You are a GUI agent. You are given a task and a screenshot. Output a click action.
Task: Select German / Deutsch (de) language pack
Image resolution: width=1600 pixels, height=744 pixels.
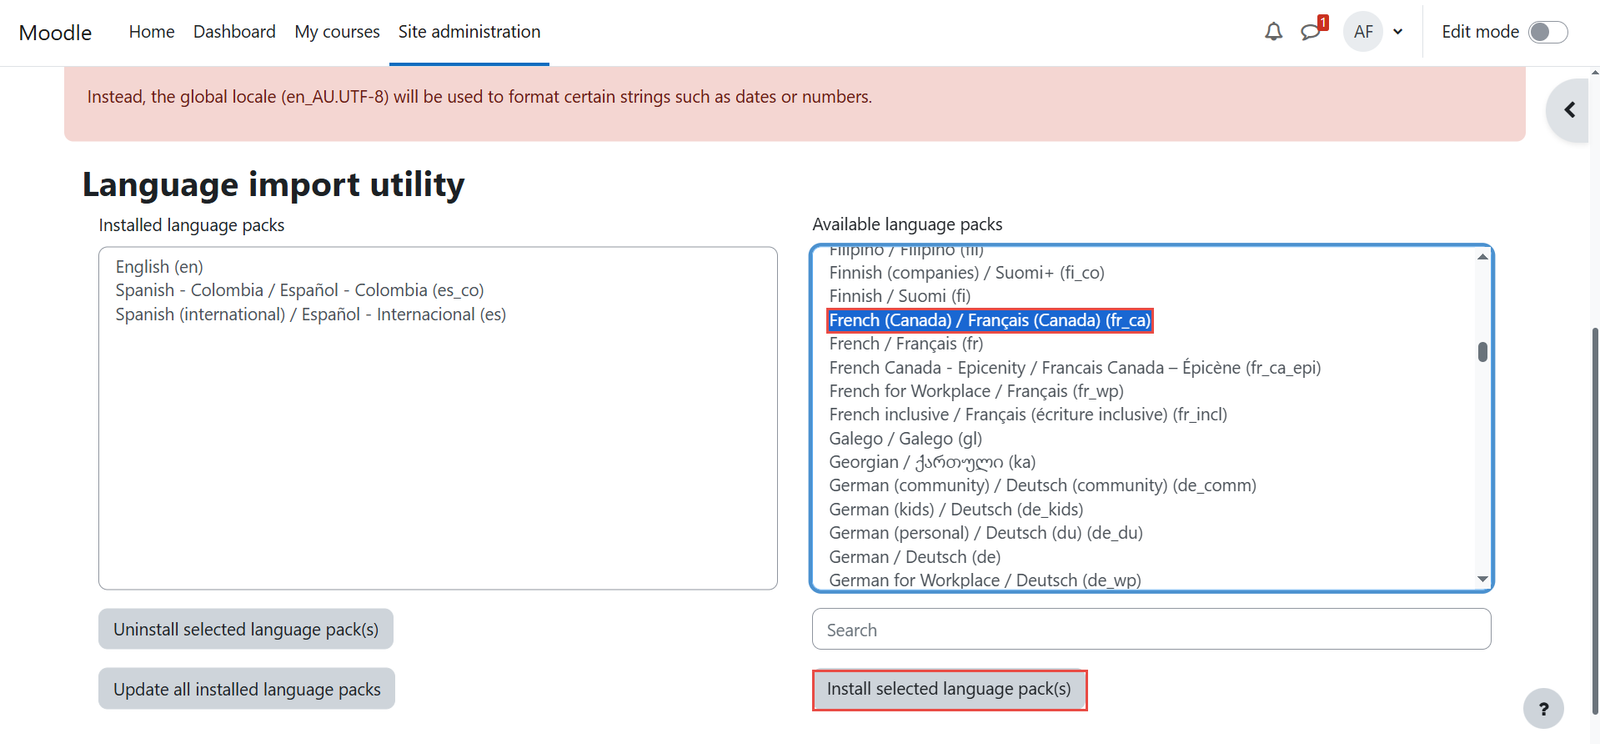click(x=915, y=557)
